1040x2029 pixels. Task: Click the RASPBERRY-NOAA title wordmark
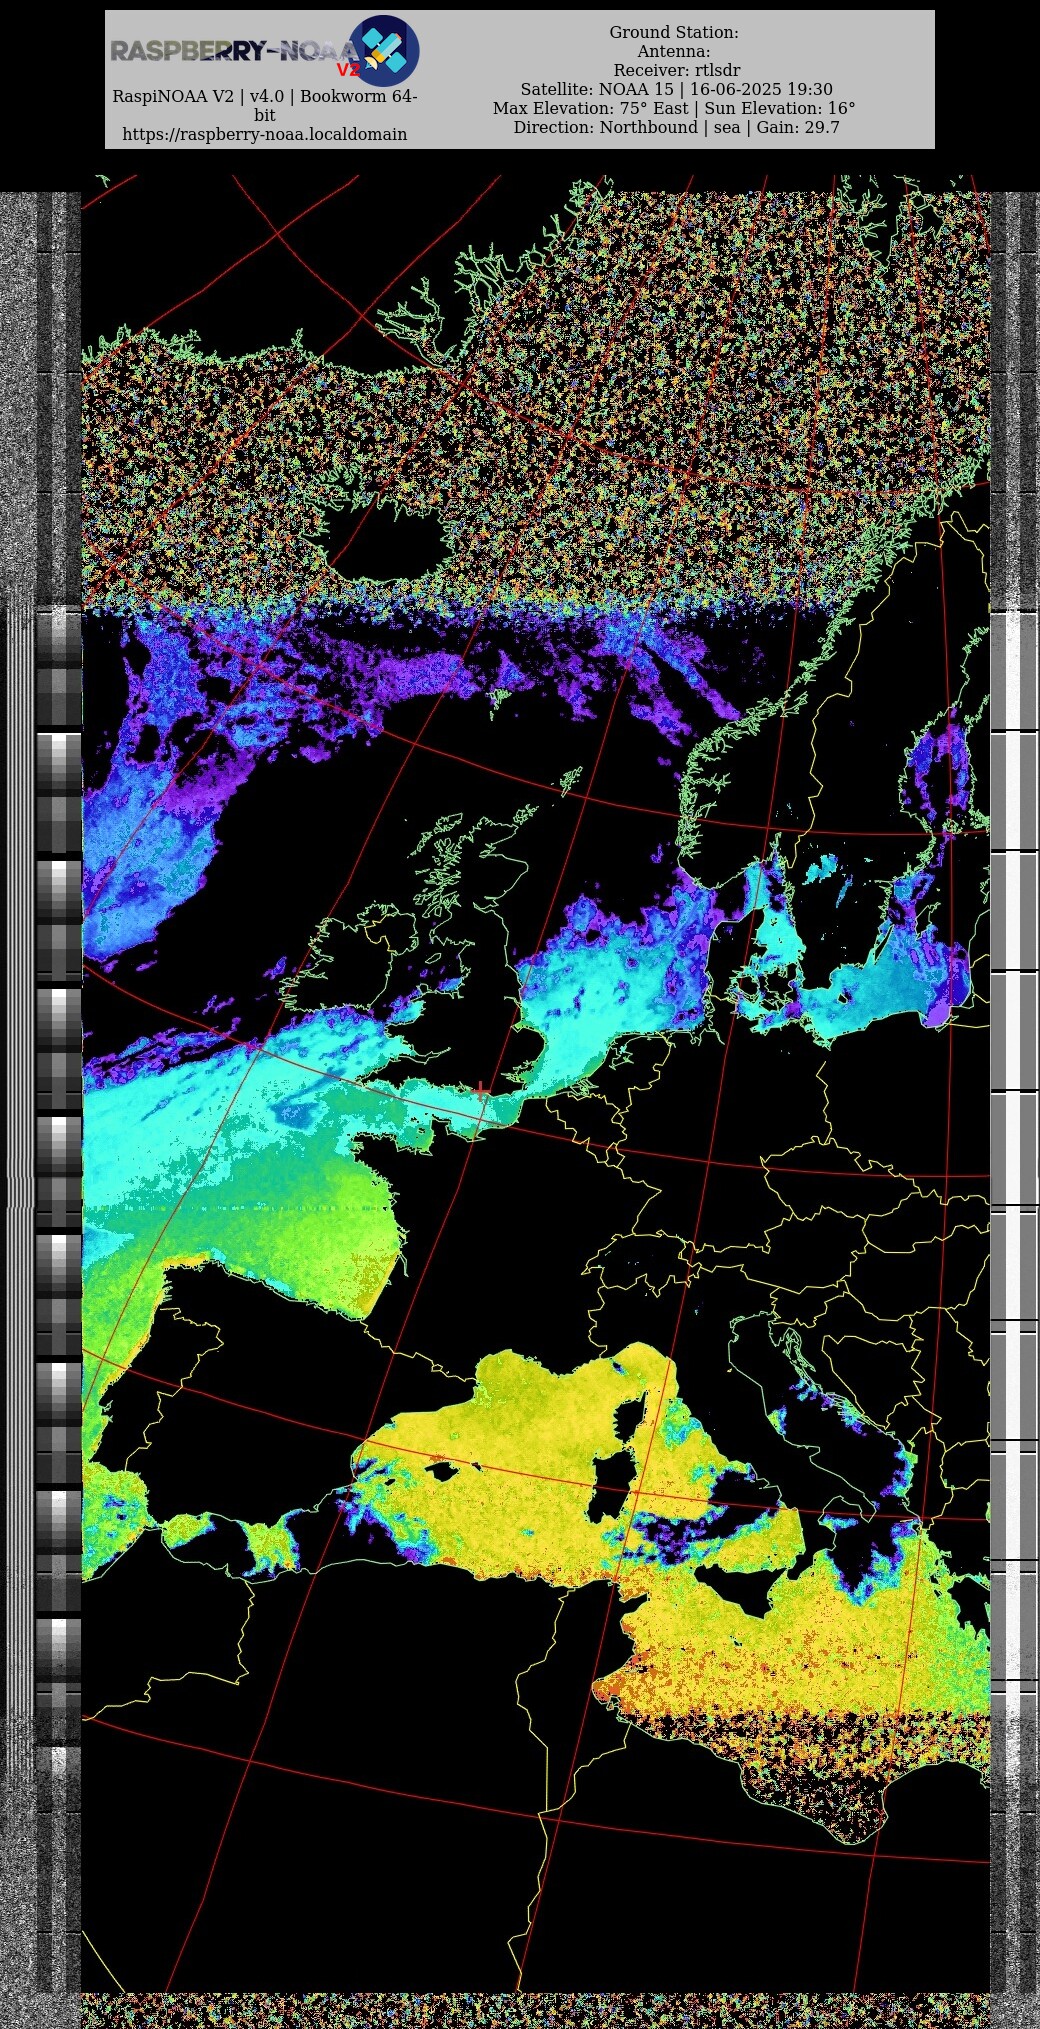coord(233,51)
